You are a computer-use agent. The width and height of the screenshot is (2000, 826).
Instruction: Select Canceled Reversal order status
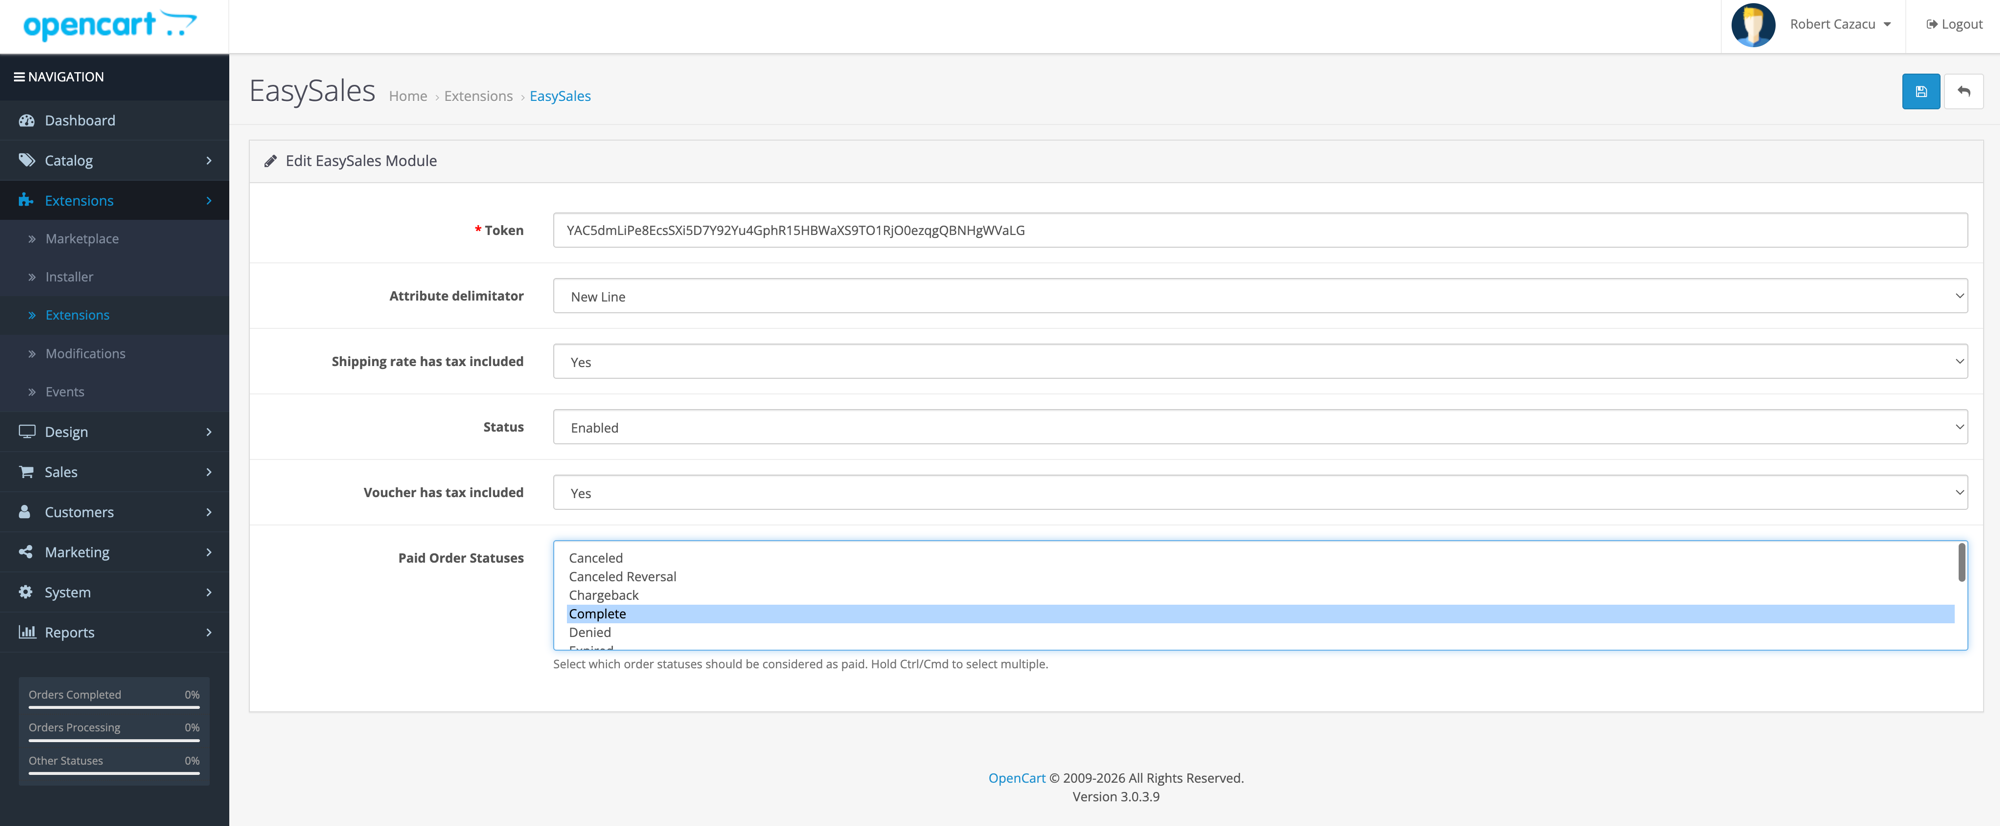(x=1260, y=576)
